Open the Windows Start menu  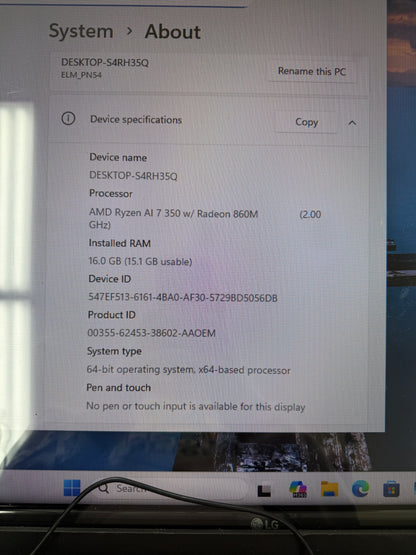pos(72,488)
